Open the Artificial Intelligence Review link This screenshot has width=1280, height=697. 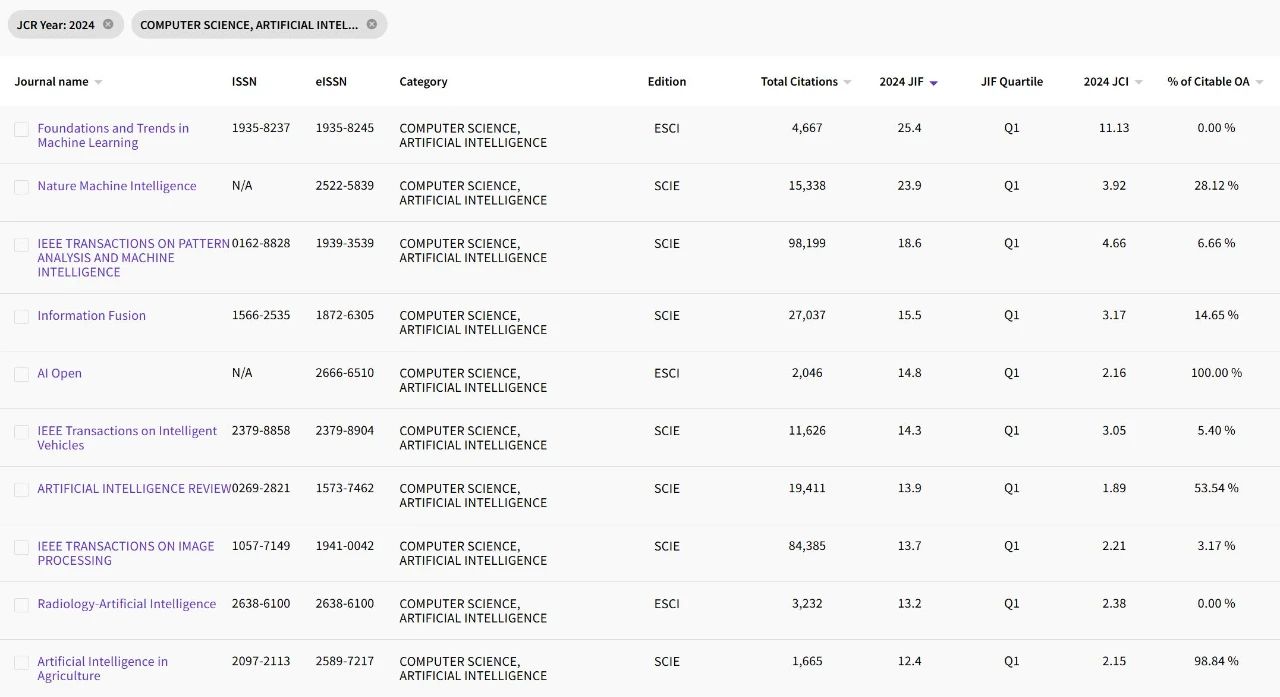pyautogui.click(x=135, y=489)
